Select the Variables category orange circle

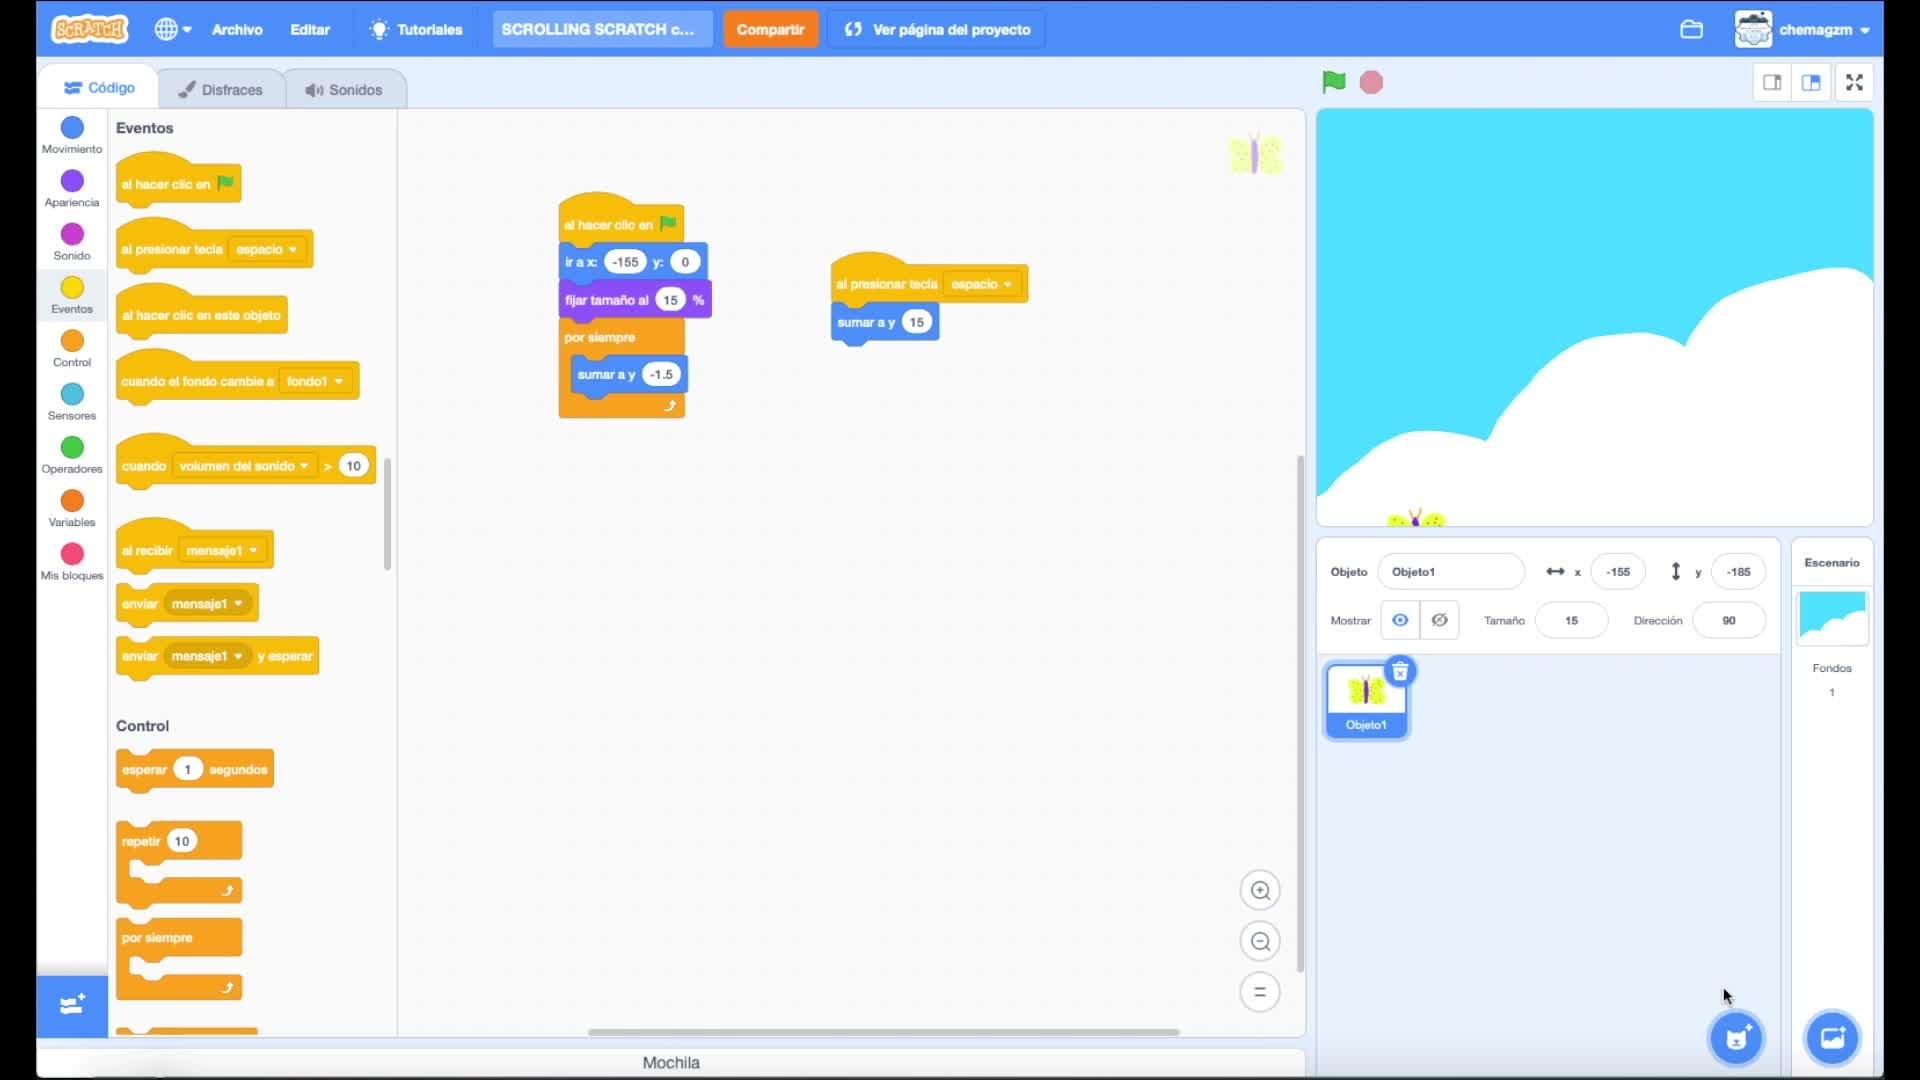click(x=72, y=501)
